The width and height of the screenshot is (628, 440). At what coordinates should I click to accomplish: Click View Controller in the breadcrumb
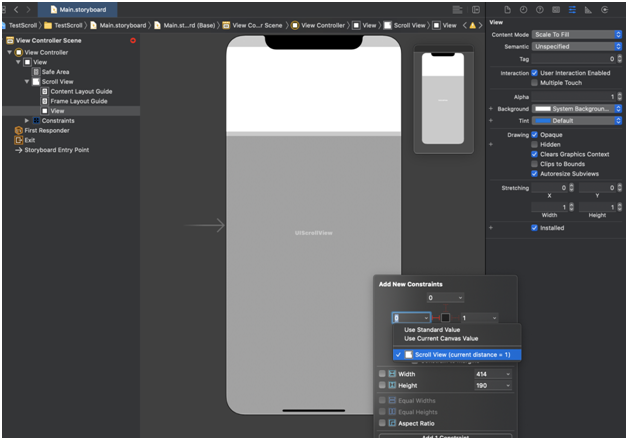[318, 25]
